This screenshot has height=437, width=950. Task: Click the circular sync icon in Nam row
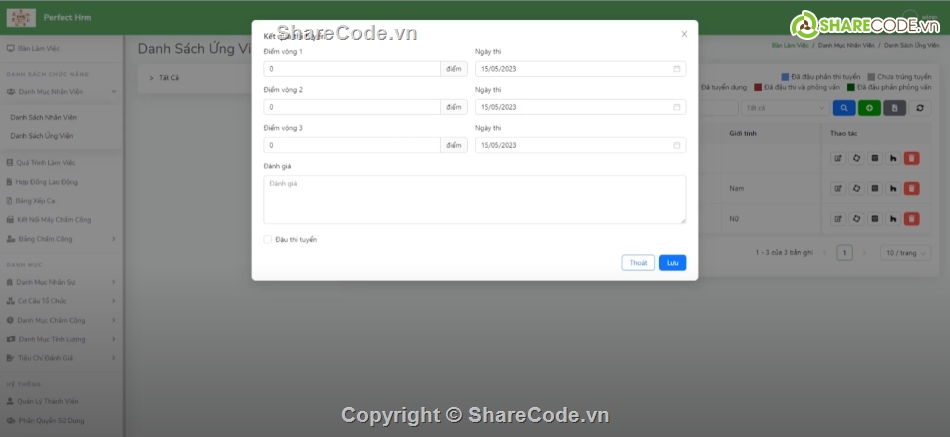coord(856,188)
